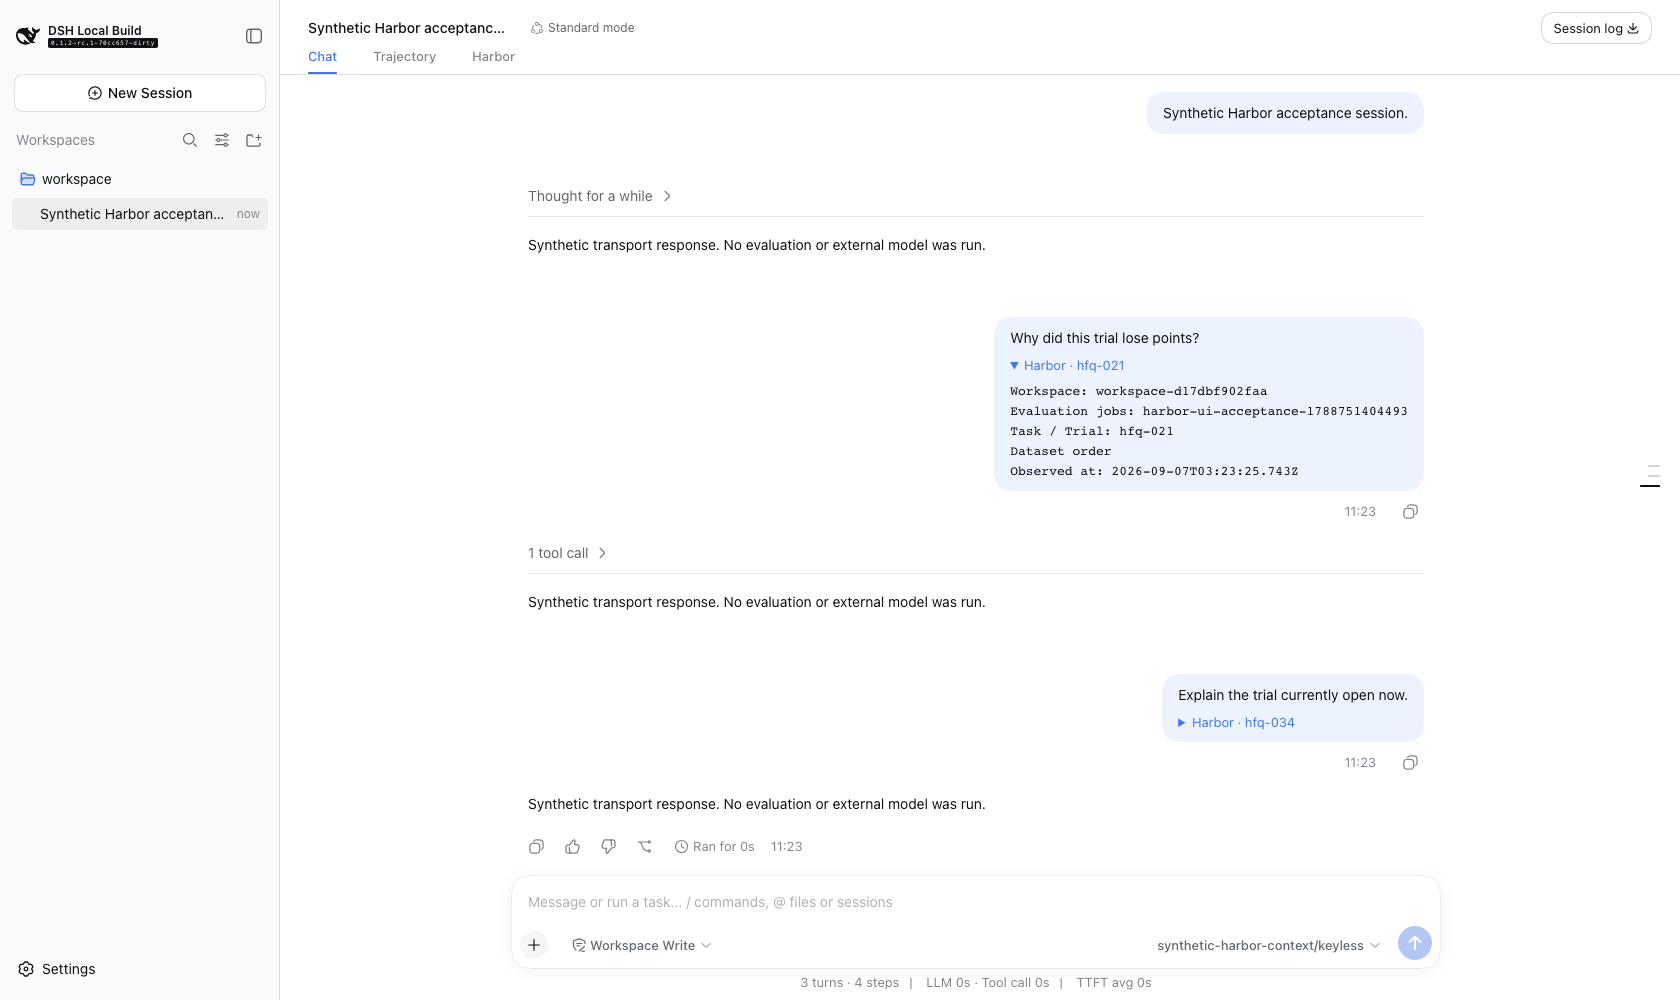Viewport: 1680px width, 1000px height.
Task: Click the Synthetic Harbor acceptance title
Action: coord(406,28)
